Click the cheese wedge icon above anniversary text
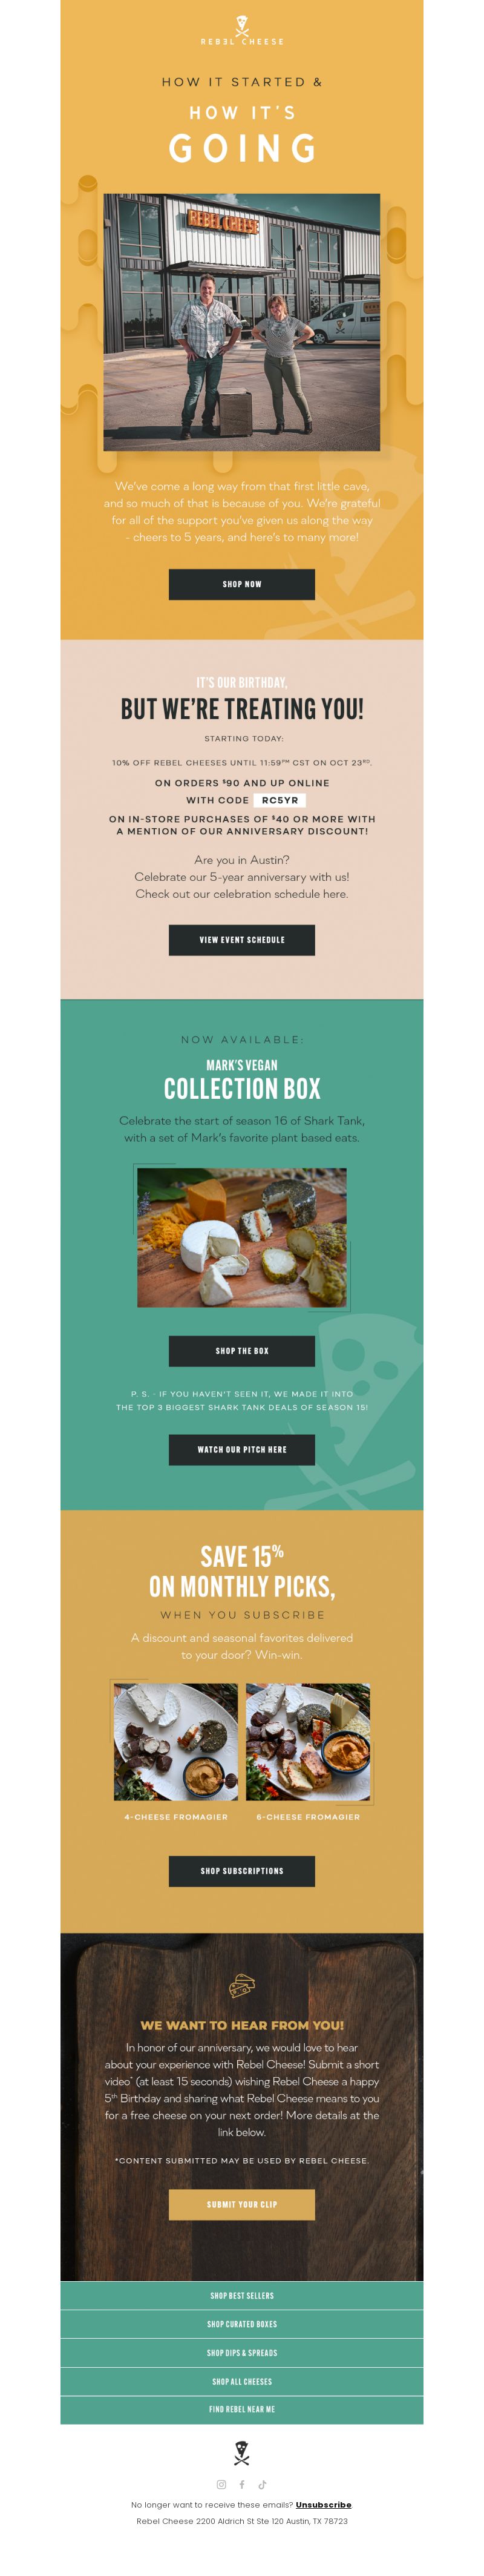 (x=242, y=1985)
